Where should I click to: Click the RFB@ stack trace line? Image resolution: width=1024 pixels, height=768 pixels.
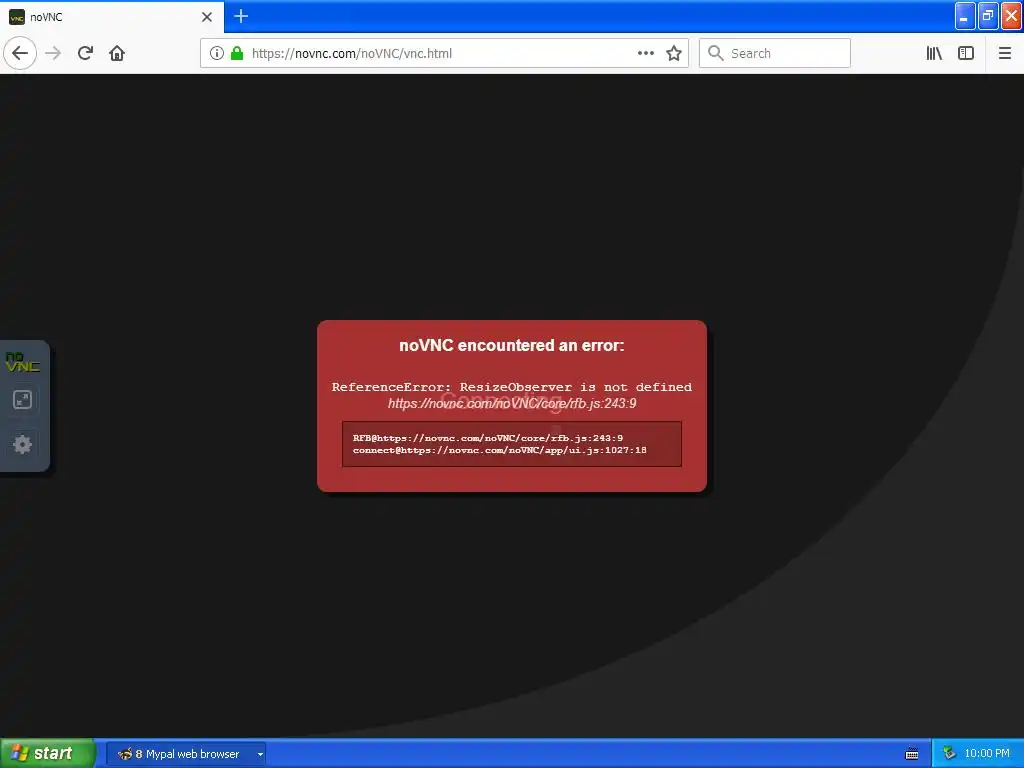[488, 438]
